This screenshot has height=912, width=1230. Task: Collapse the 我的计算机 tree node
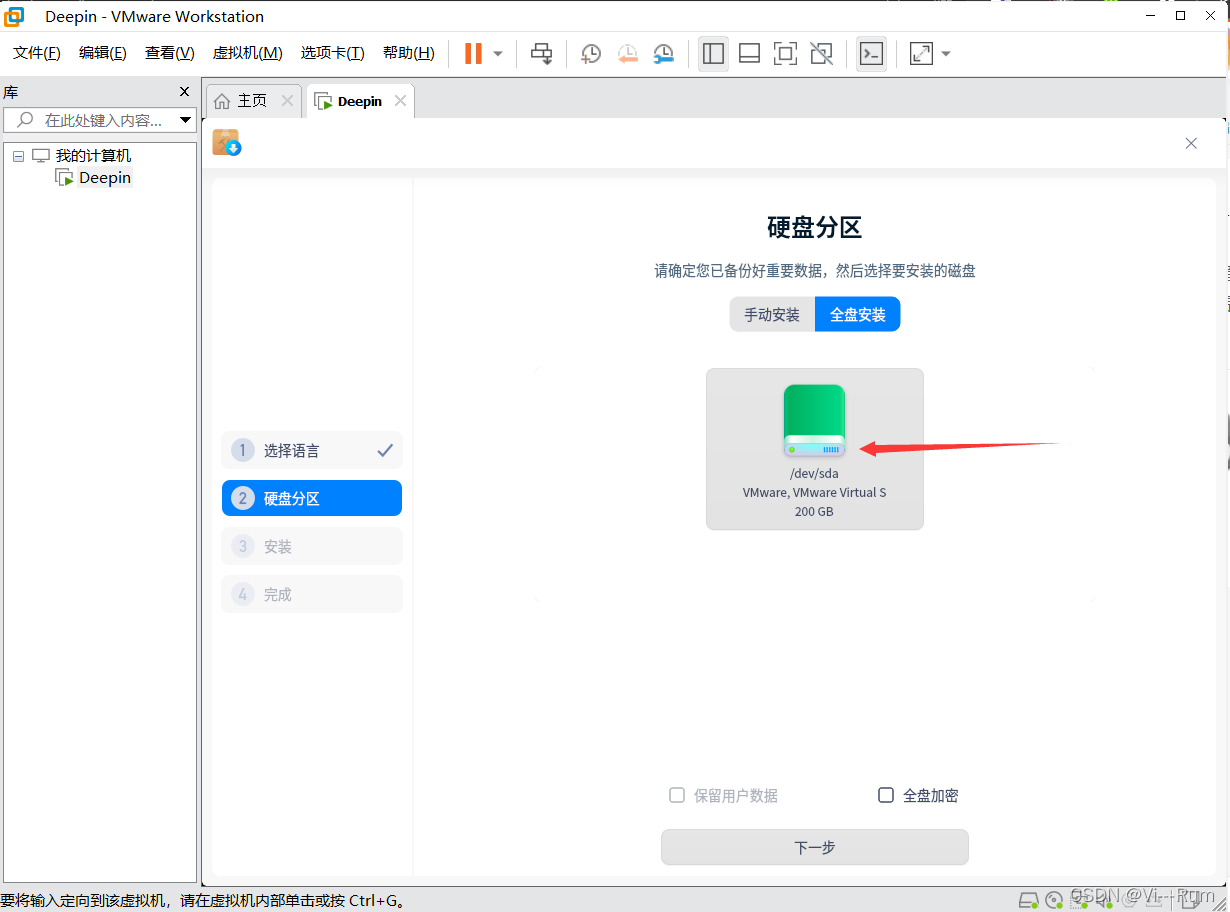tap(19, 156)
